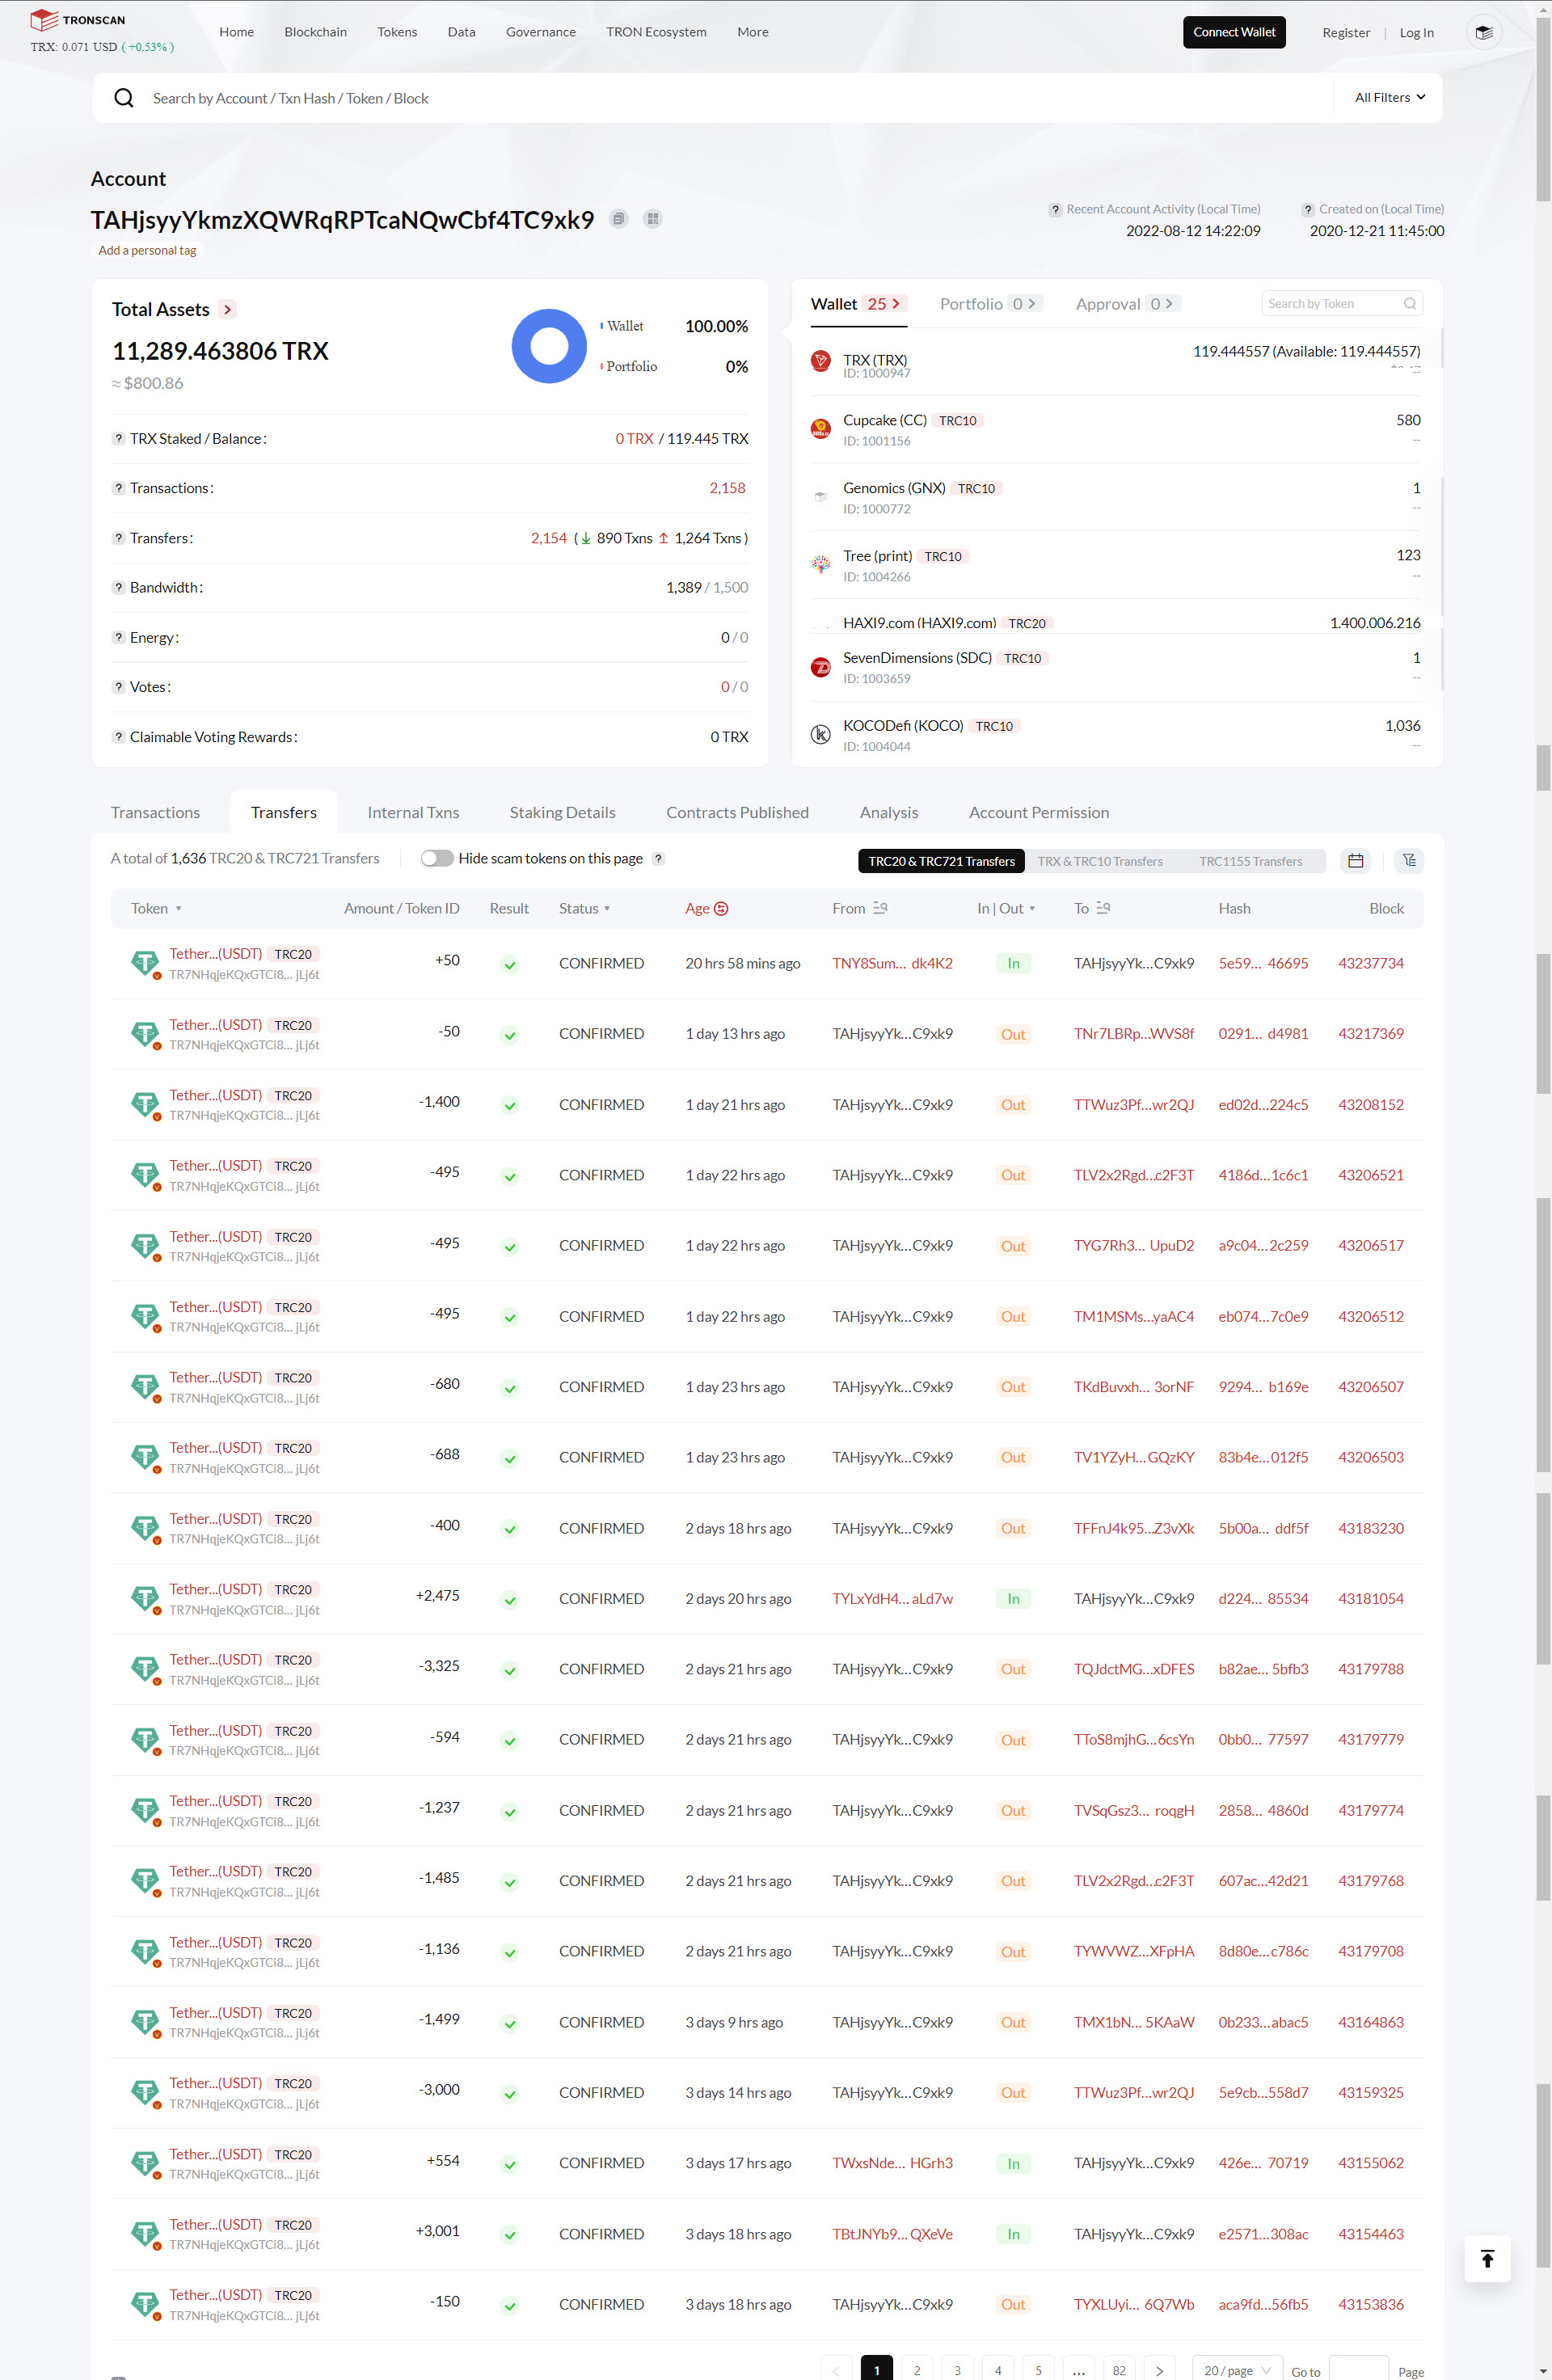1552x2380 pixels.
Task: Open the advanced filter icon in transfers
Action: click(1409, 861)
